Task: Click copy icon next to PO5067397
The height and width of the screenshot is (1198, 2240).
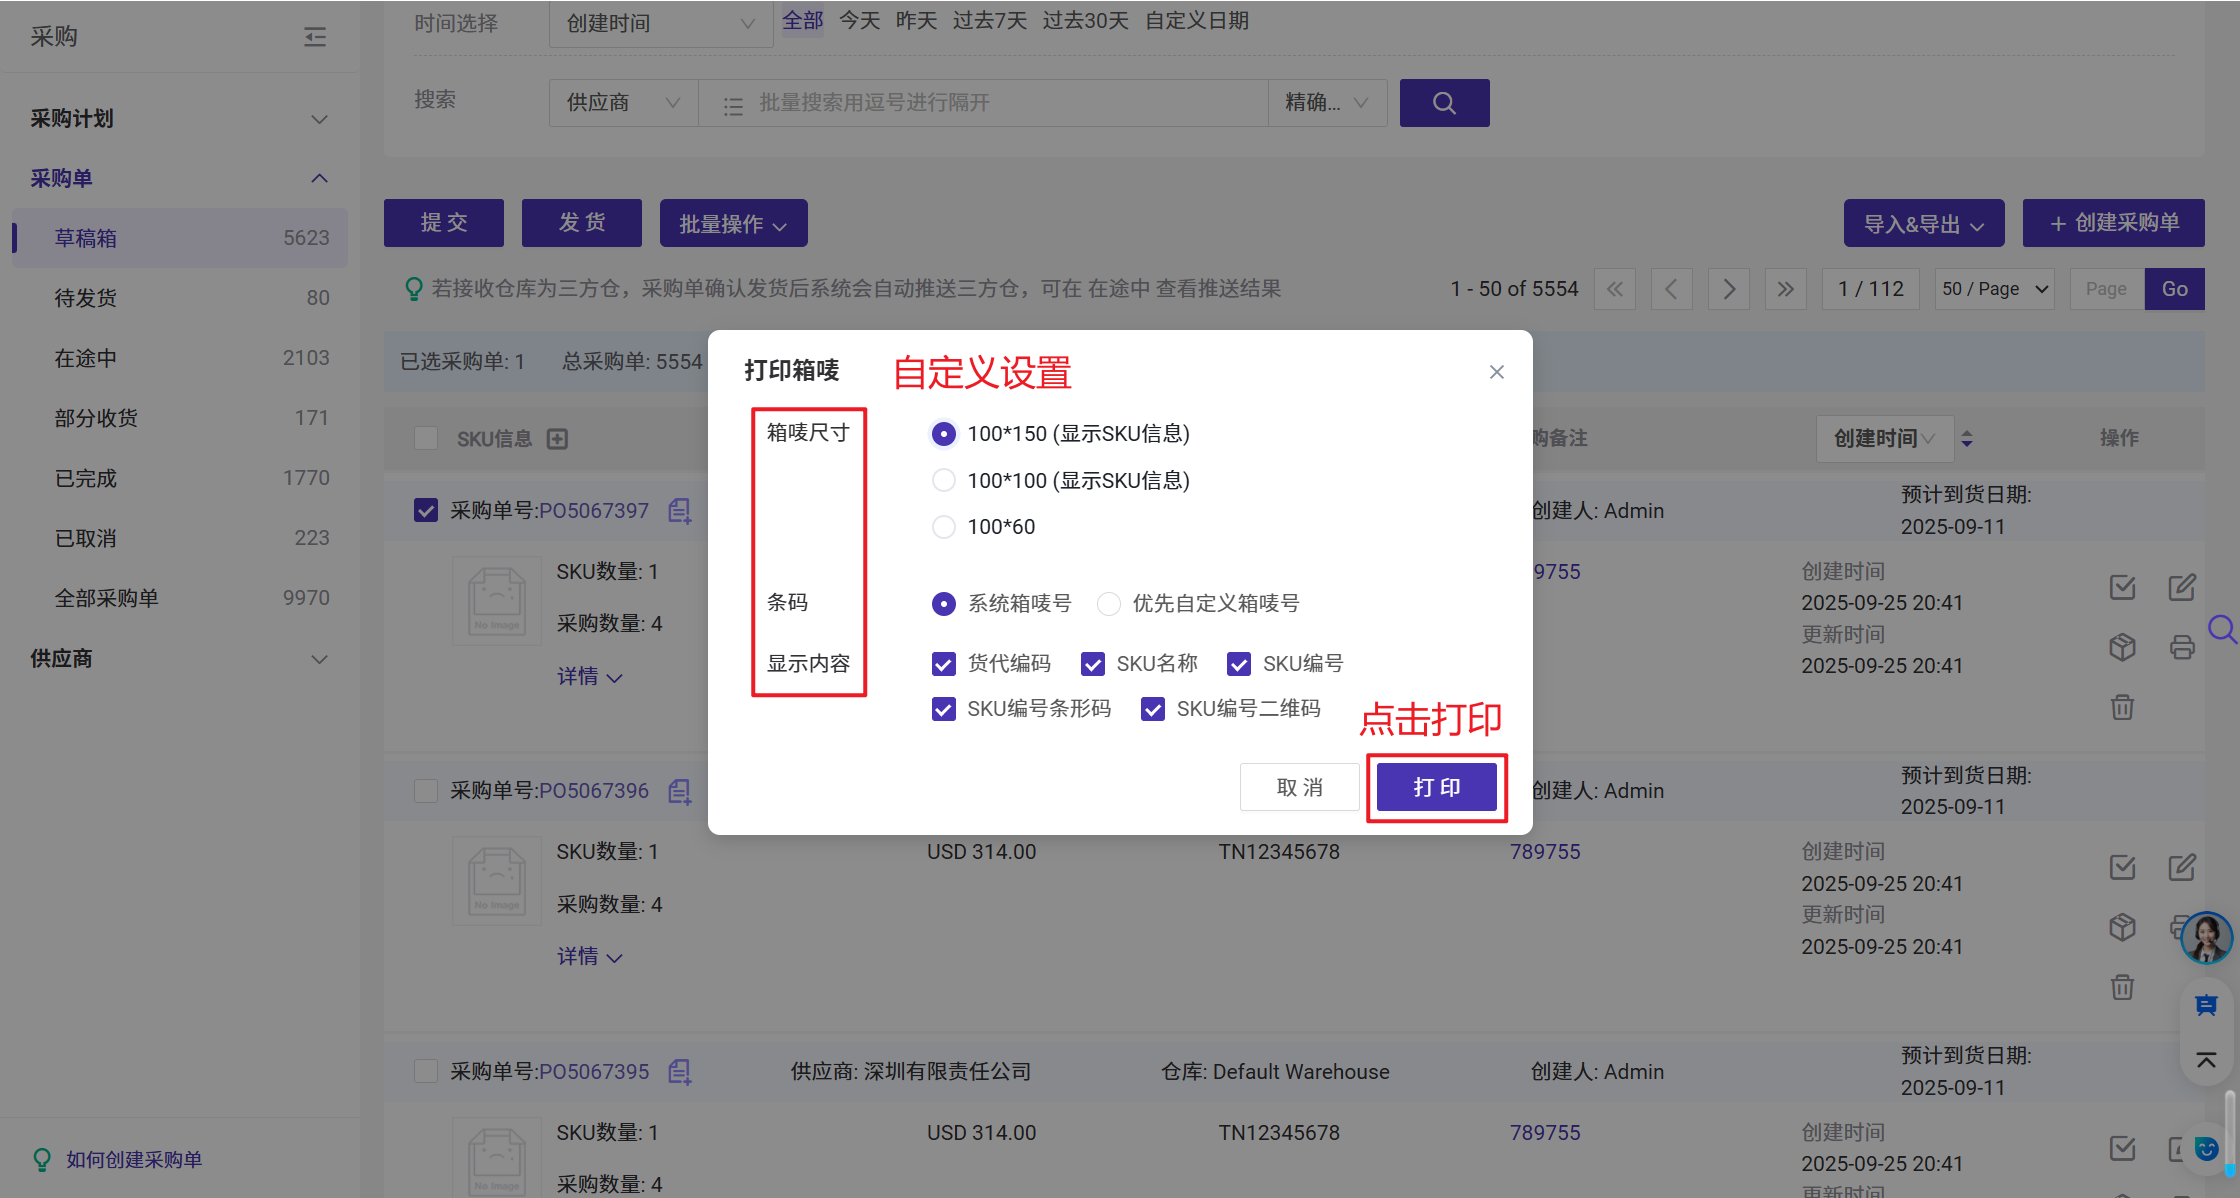Action: 680,511
